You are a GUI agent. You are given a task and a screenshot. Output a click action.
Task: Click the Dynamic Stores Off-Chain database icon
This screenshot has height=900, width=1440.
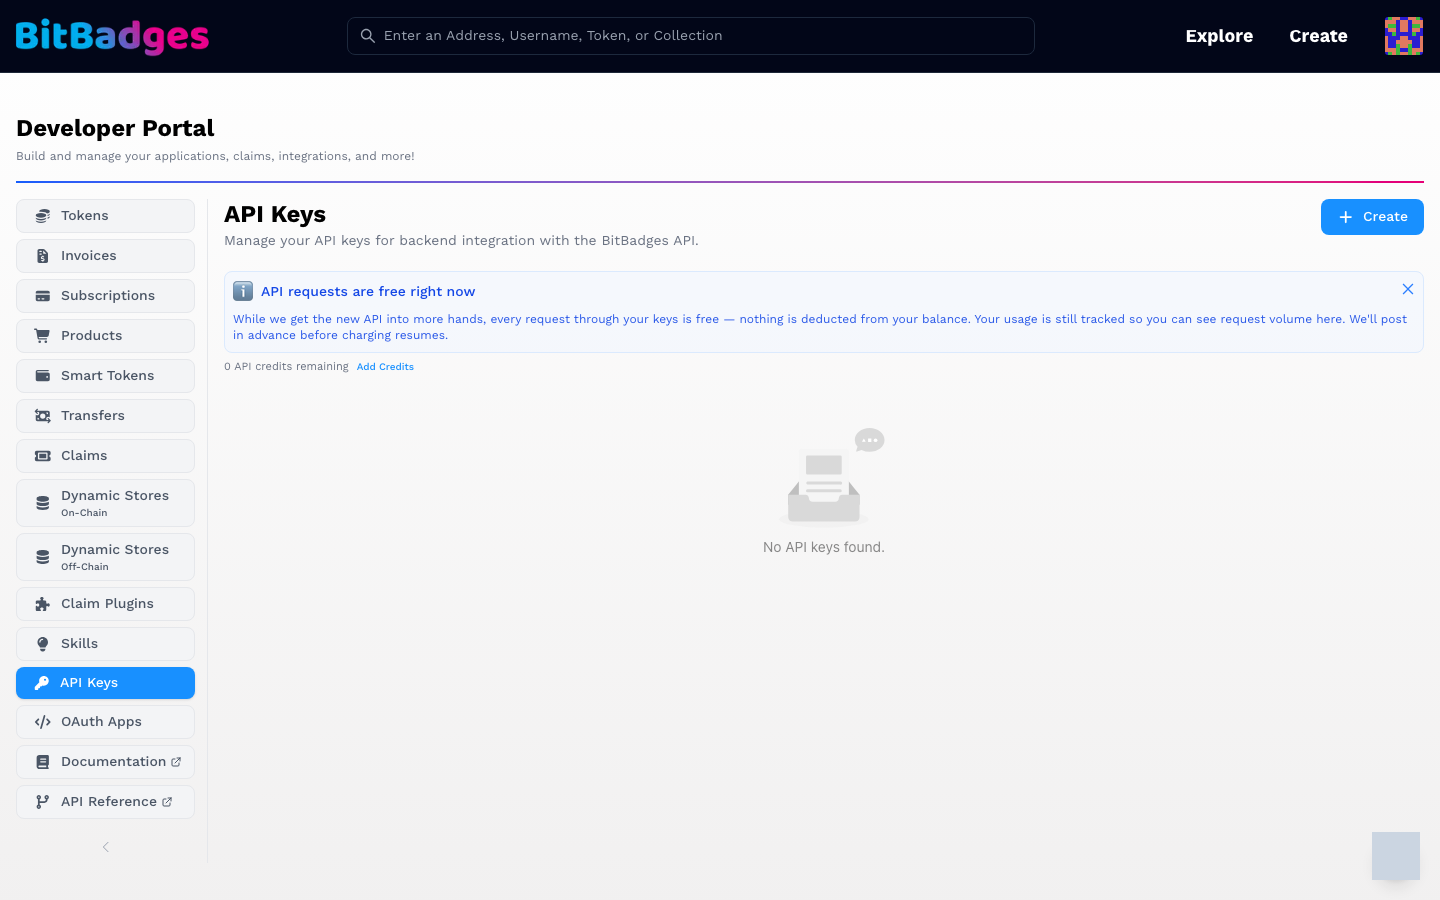[43, 557]
